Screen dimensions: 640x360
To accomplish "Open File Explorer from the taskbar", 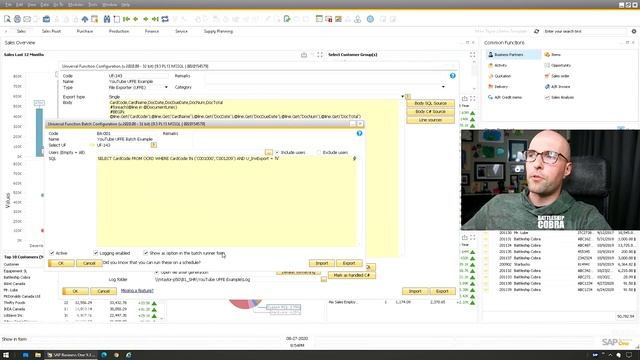I will click(x=38, y=355).
